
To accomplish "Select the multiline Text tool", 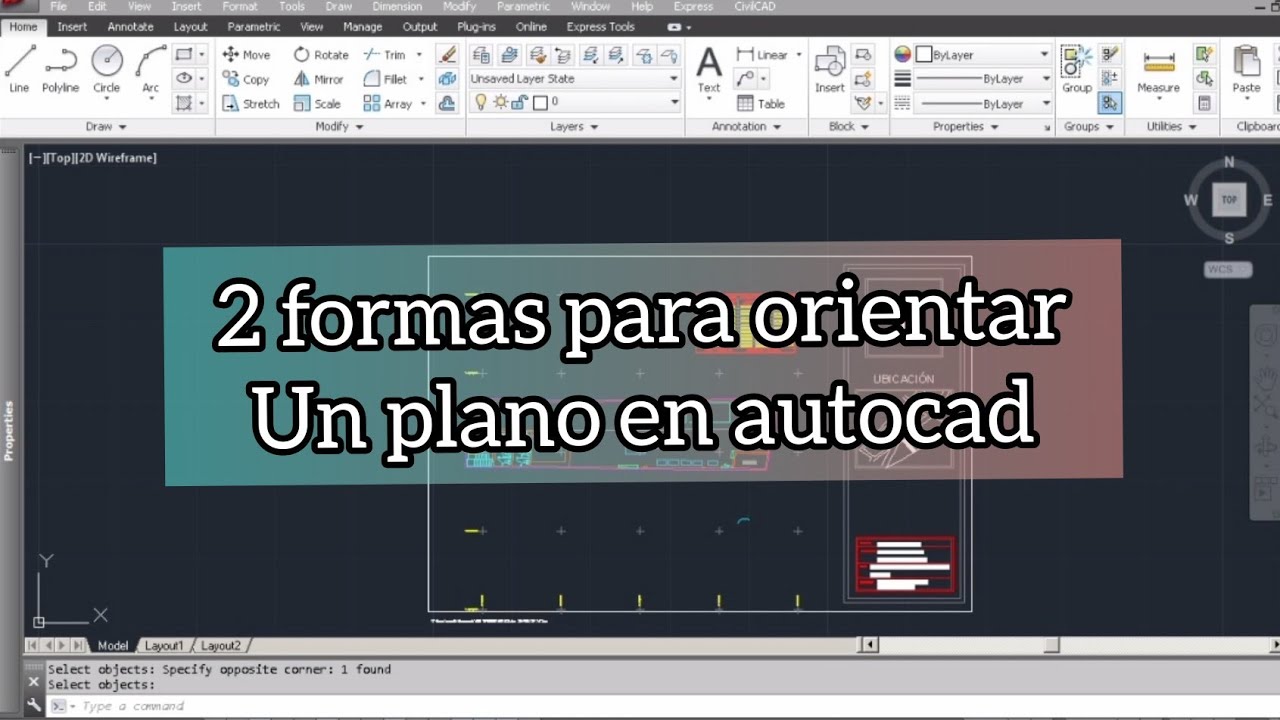I will point(709,70).
